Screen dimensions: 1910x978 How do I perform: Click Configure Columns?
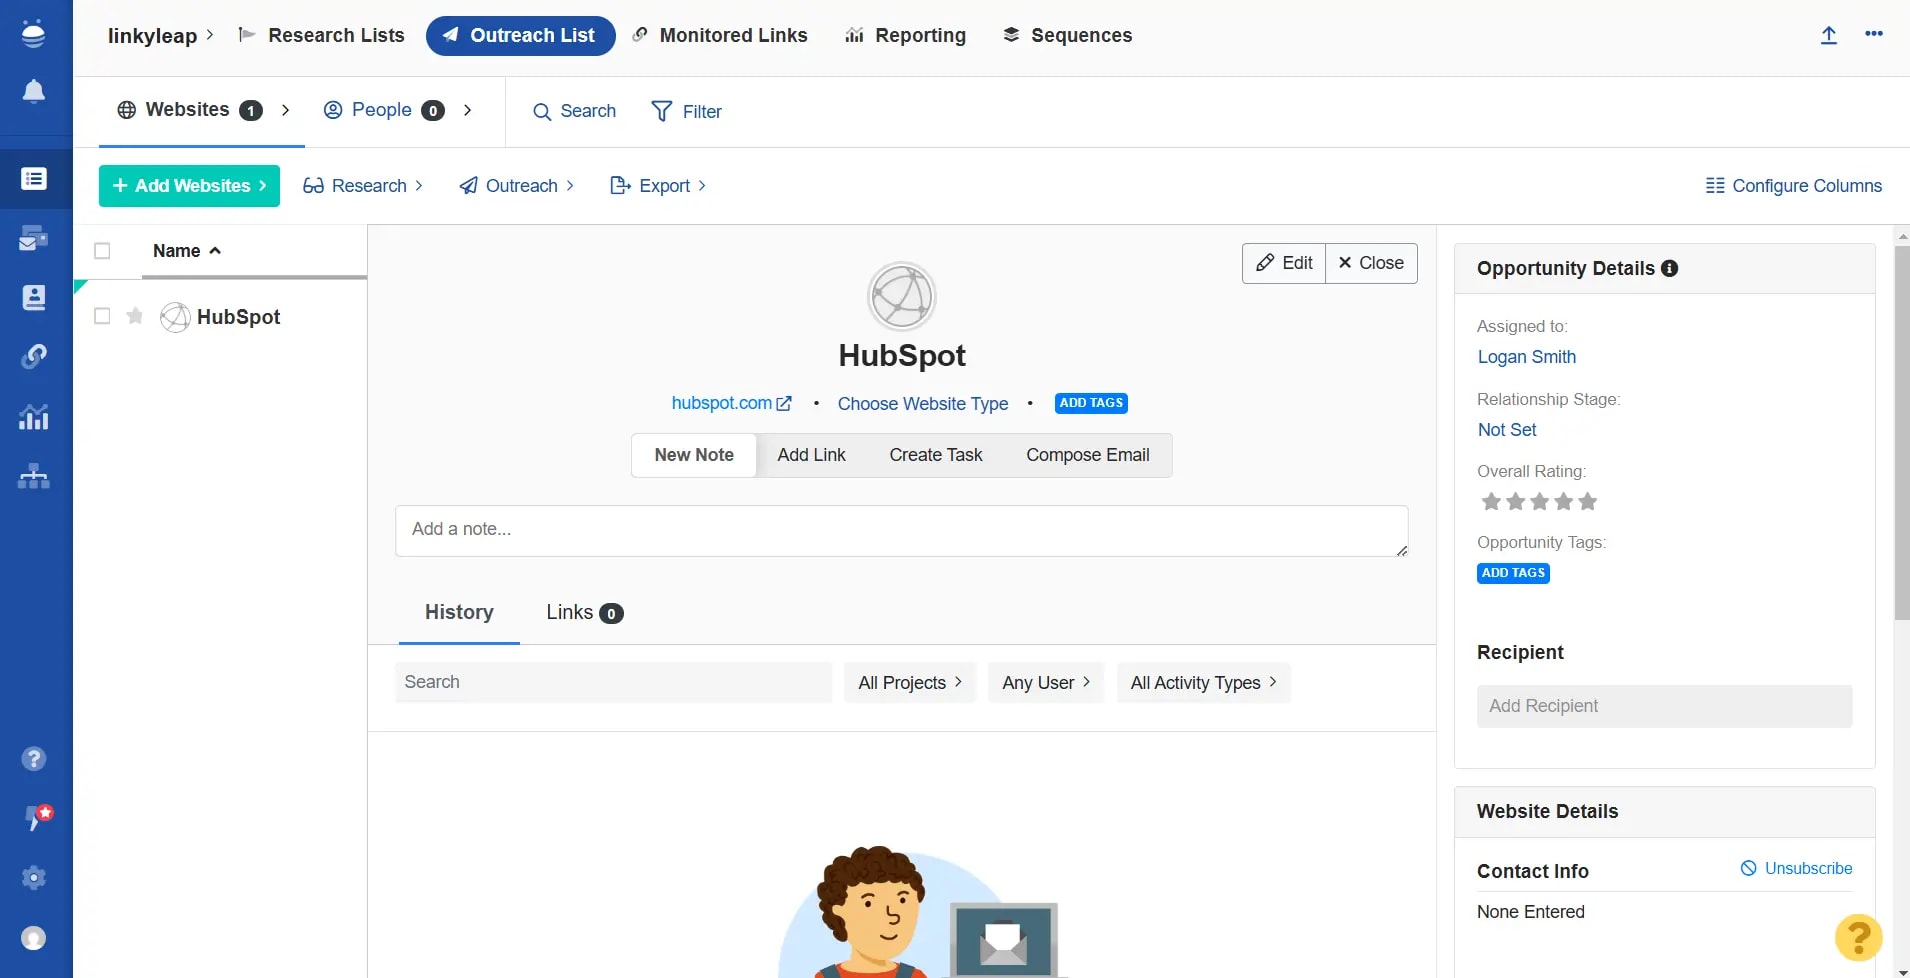1793,186
